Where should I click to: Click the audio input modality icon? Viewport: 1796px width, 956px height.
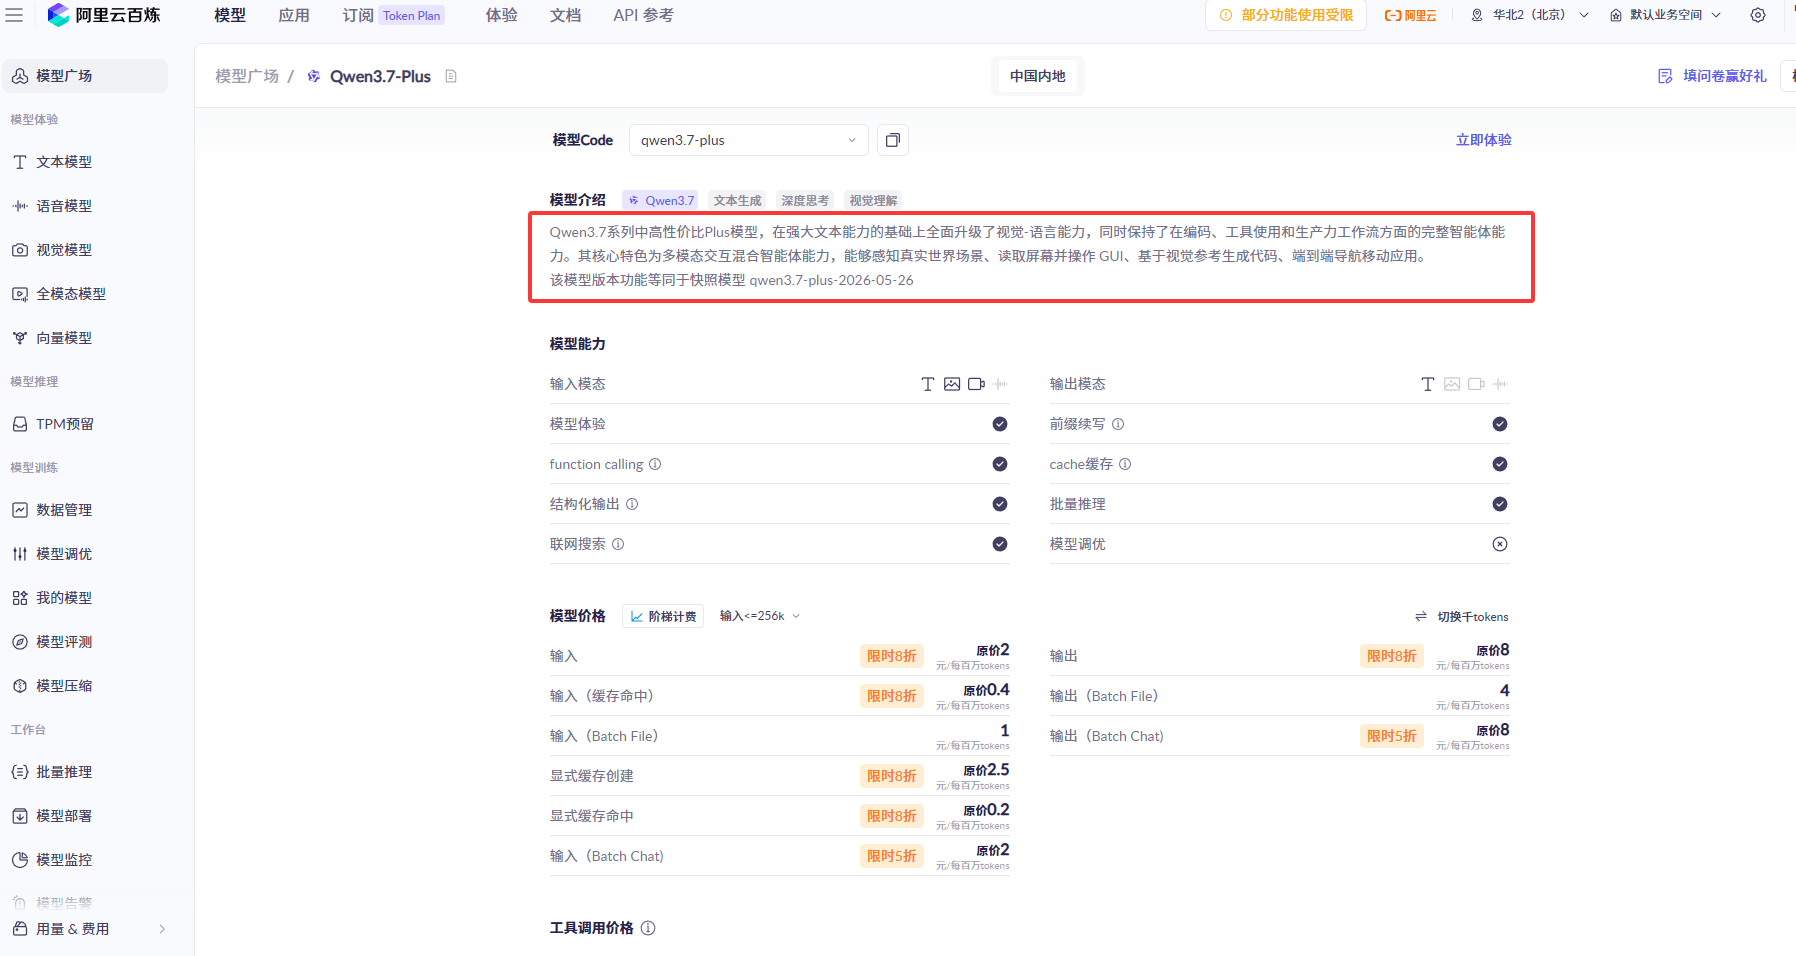(1001, 384)
